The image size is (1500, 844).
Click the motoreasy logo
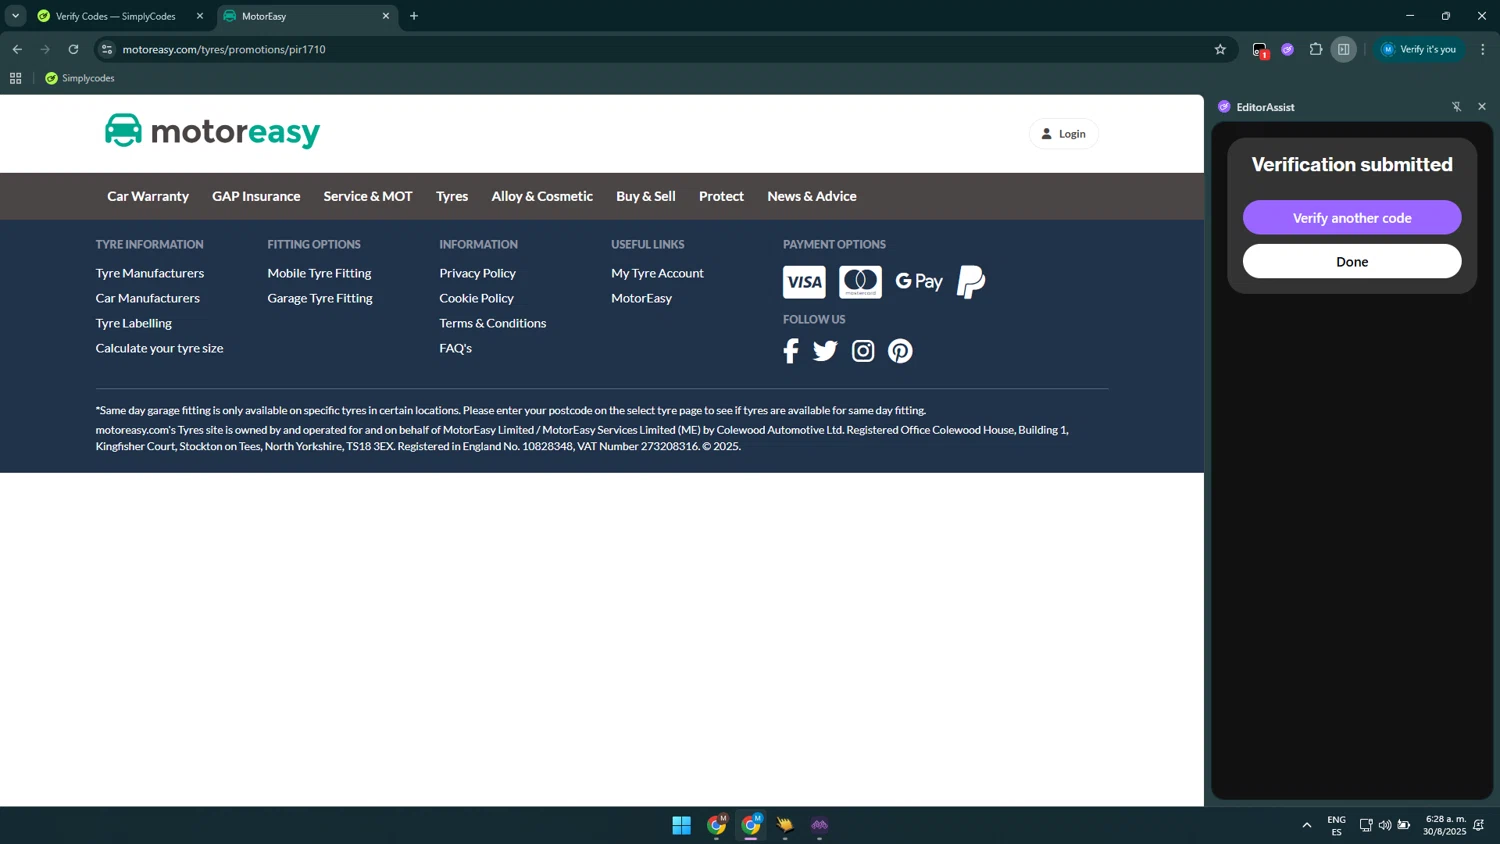212,131
